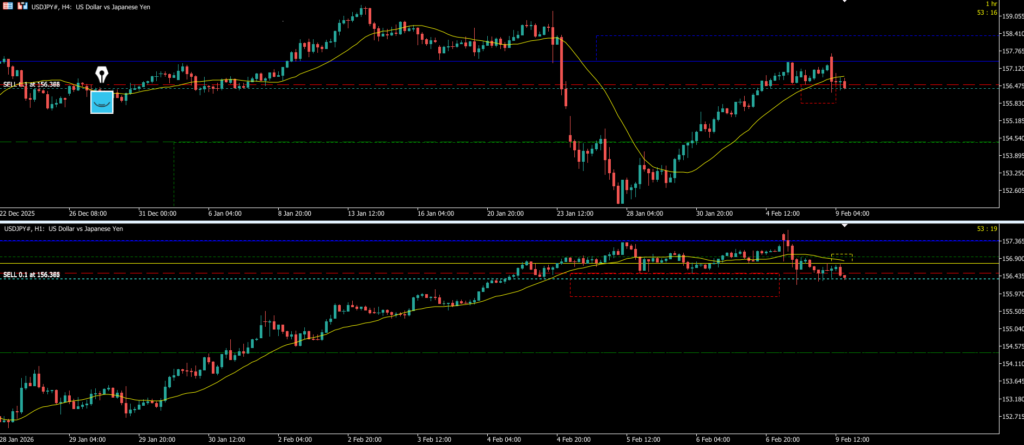Click the white pen nib icon on chart
The height and width of the screenshot is (445, 1024).
tap(102, 75)
